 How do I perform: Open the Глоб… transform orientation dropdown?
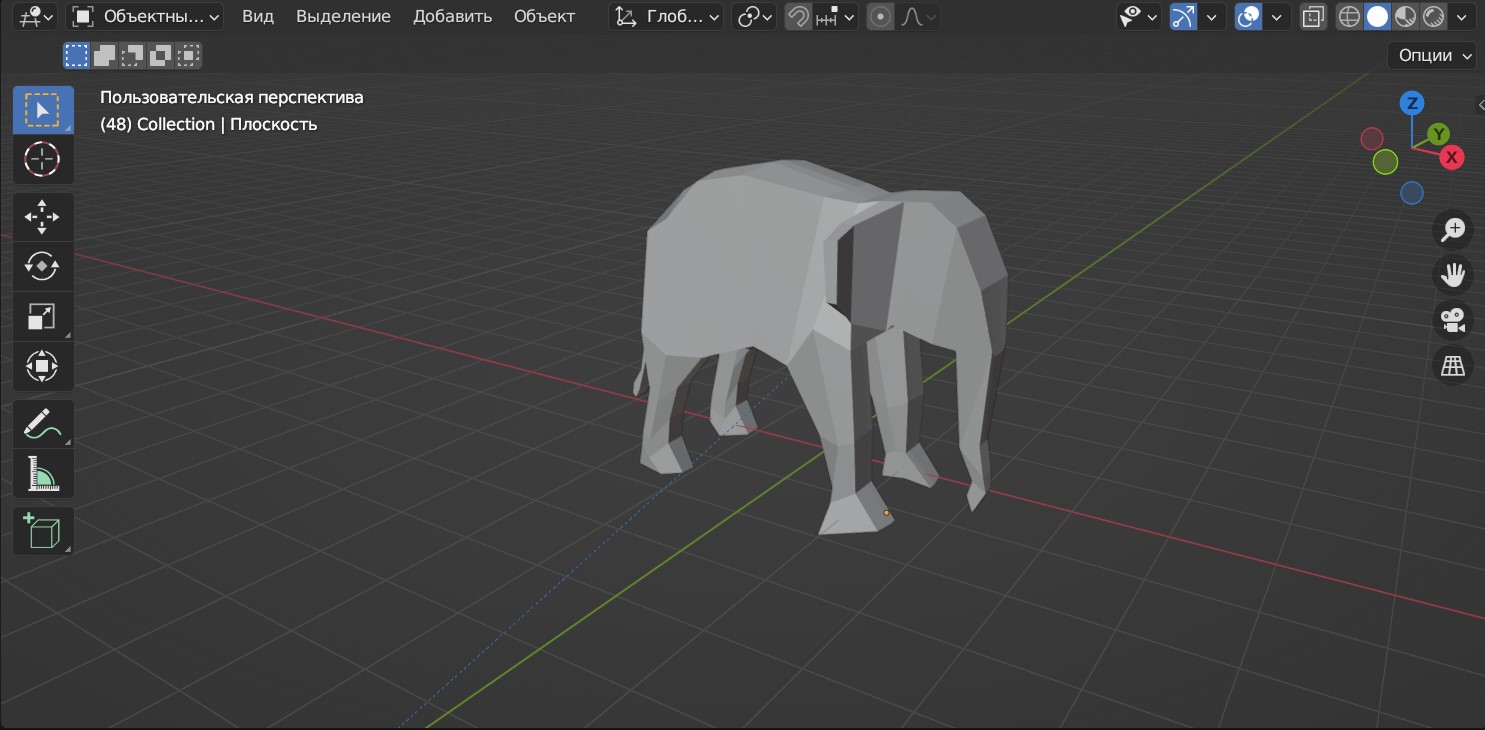[x=666, y=16]
